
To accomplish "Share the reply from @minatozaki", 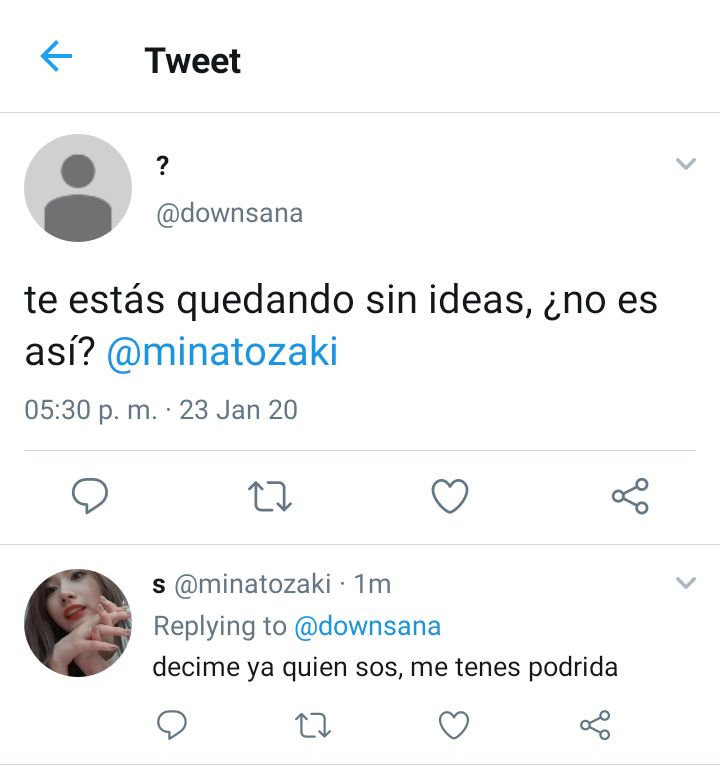I will coord(595,725).
